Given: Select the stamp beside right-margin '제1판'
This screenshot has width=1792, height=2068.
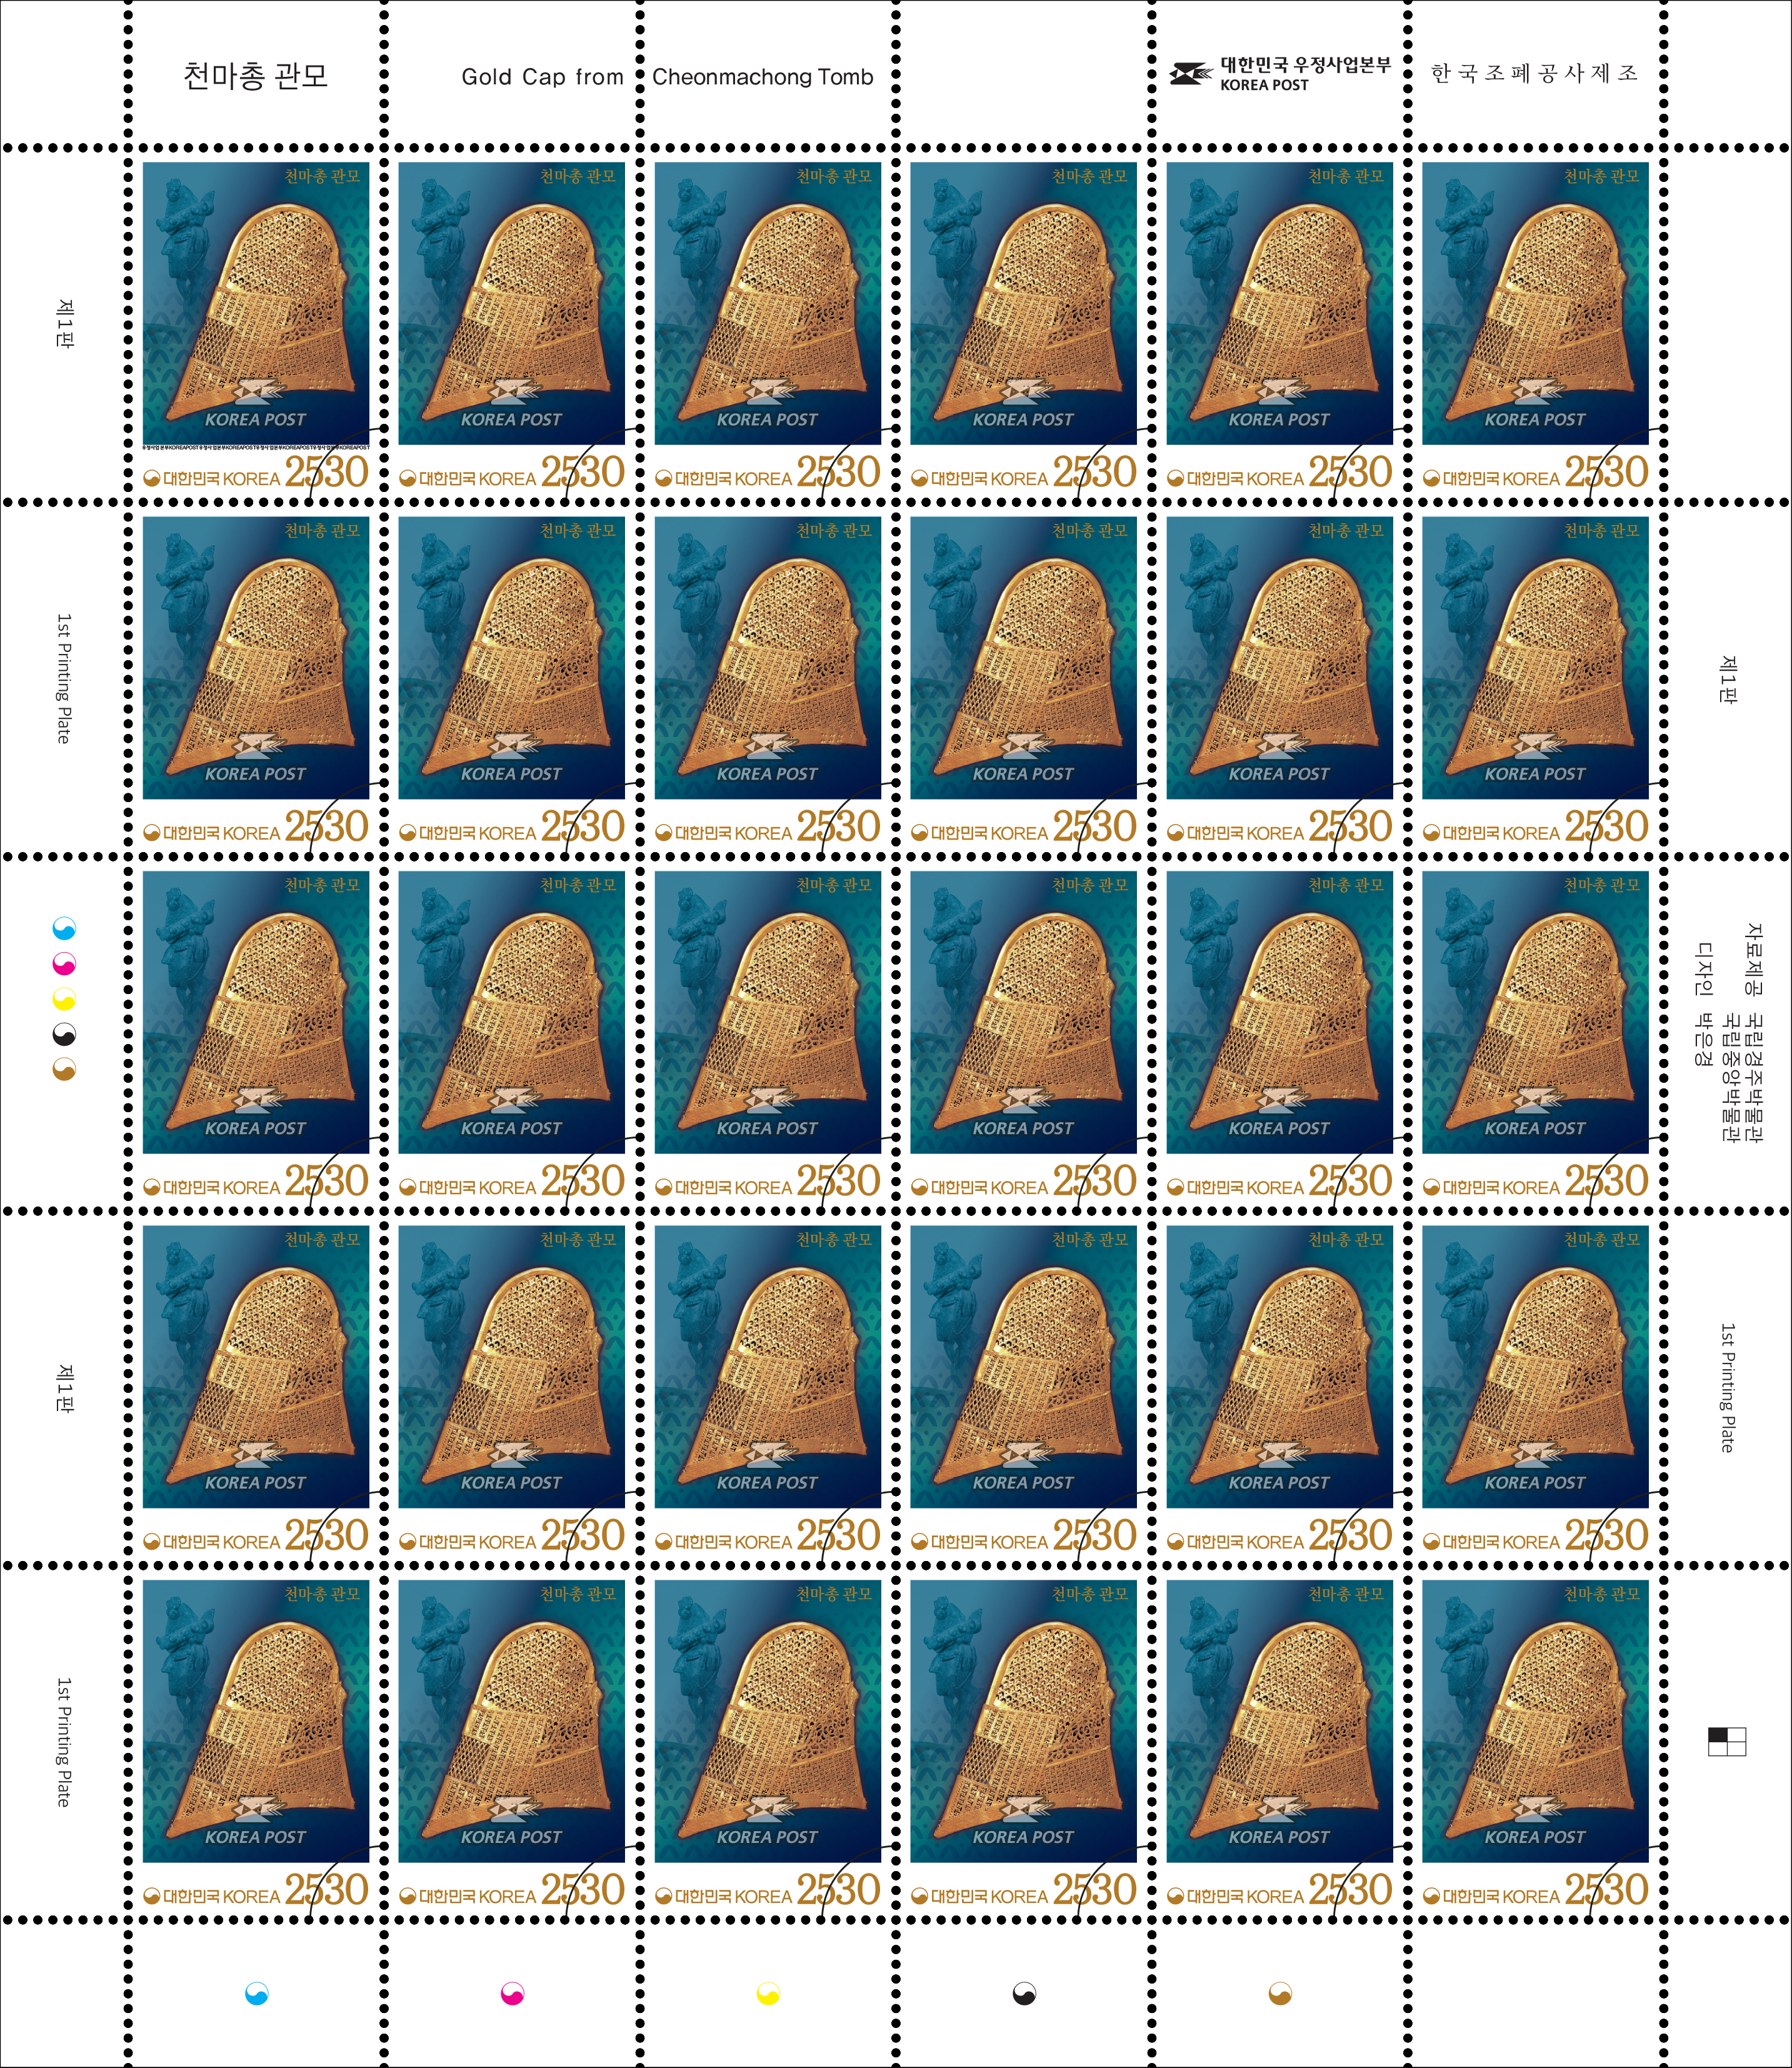Looking at the screenshot, I should 1536,680.
